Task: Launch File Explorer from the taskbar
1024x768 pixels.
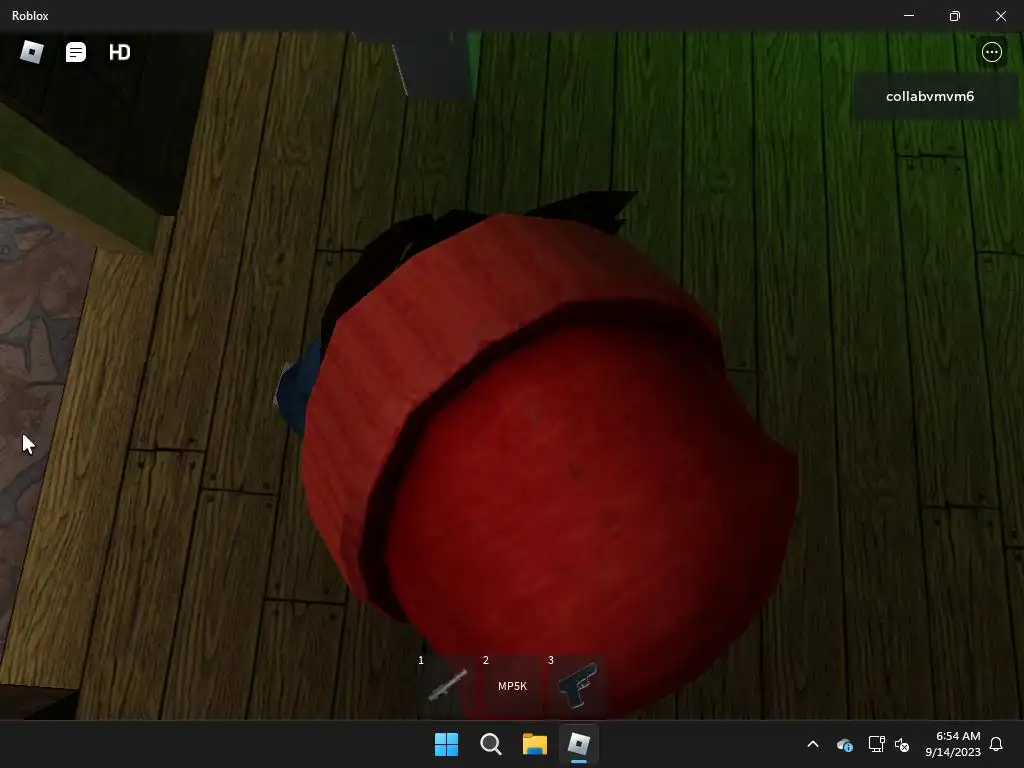Action: pos(534,744)
